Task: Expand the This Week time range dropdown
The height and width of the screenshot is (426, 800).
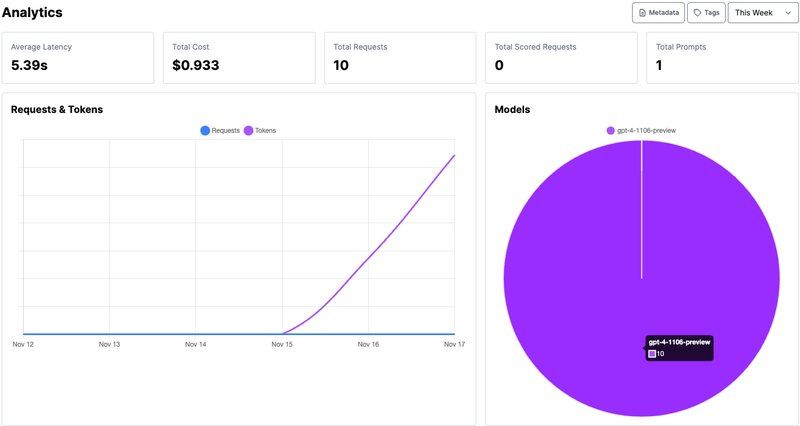Action: tap(763, 13)
